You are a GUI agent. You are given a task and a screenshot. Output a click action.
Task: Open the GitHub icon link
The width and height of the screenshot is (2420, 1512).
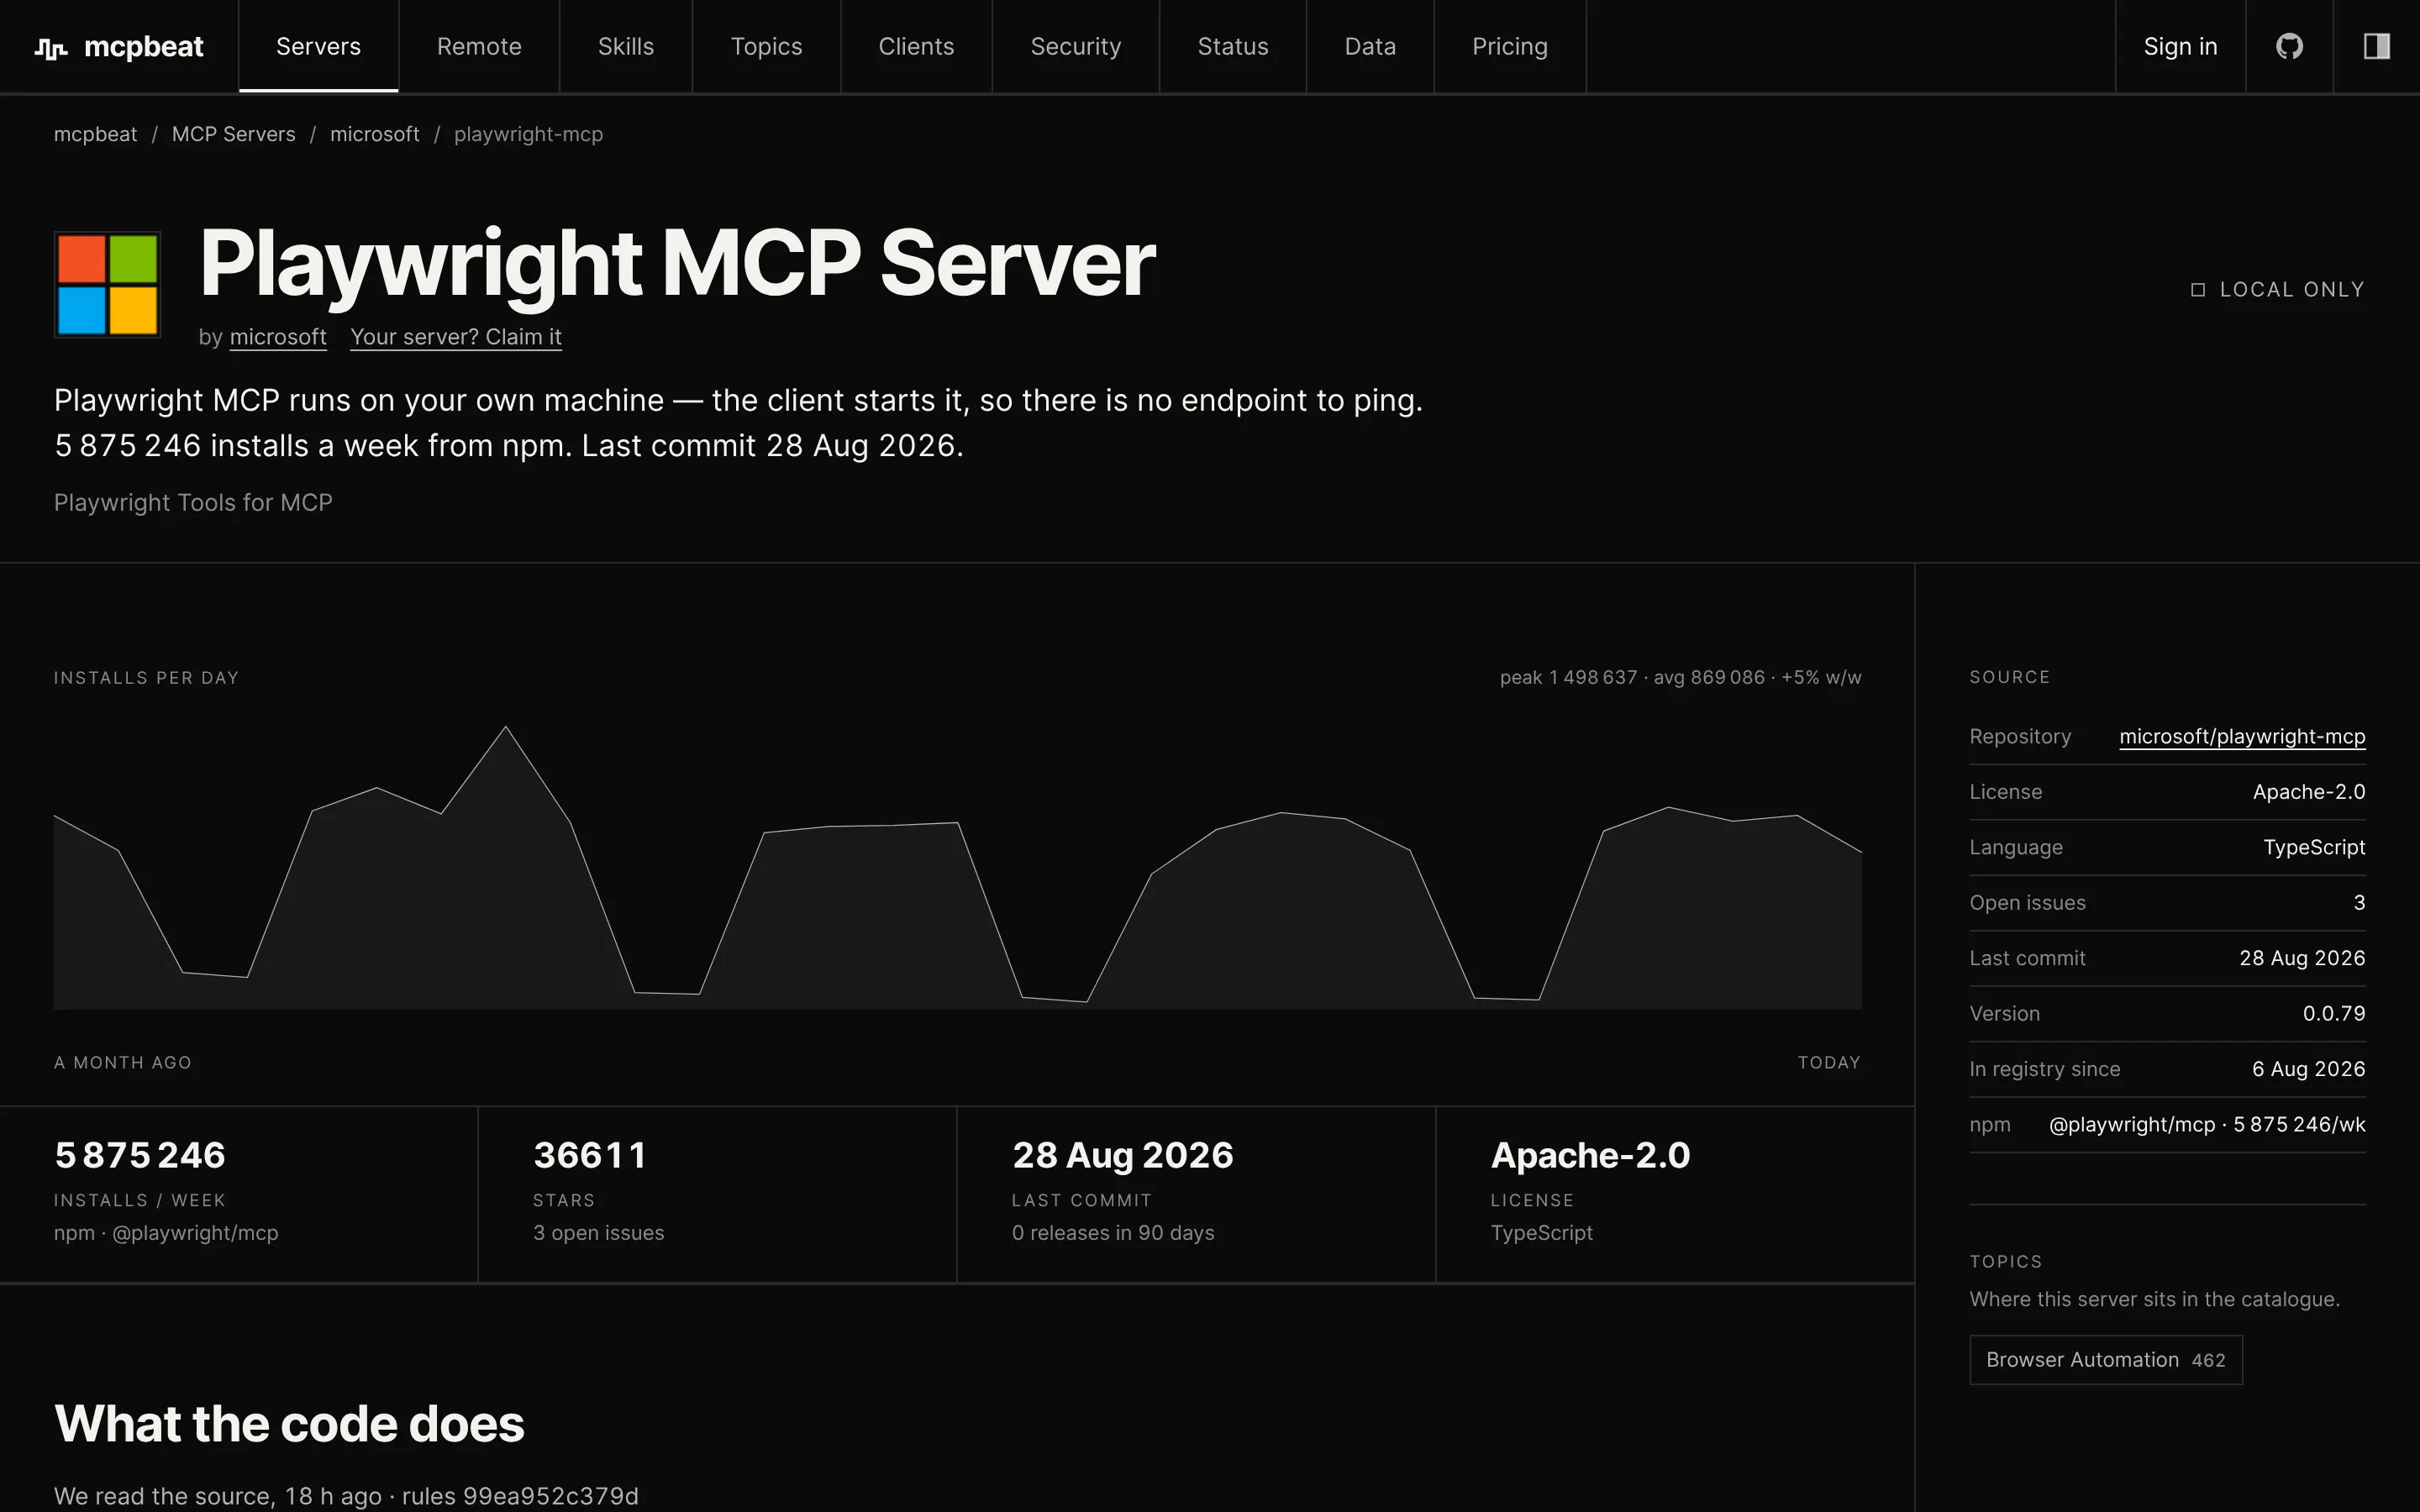point(2289,46)
